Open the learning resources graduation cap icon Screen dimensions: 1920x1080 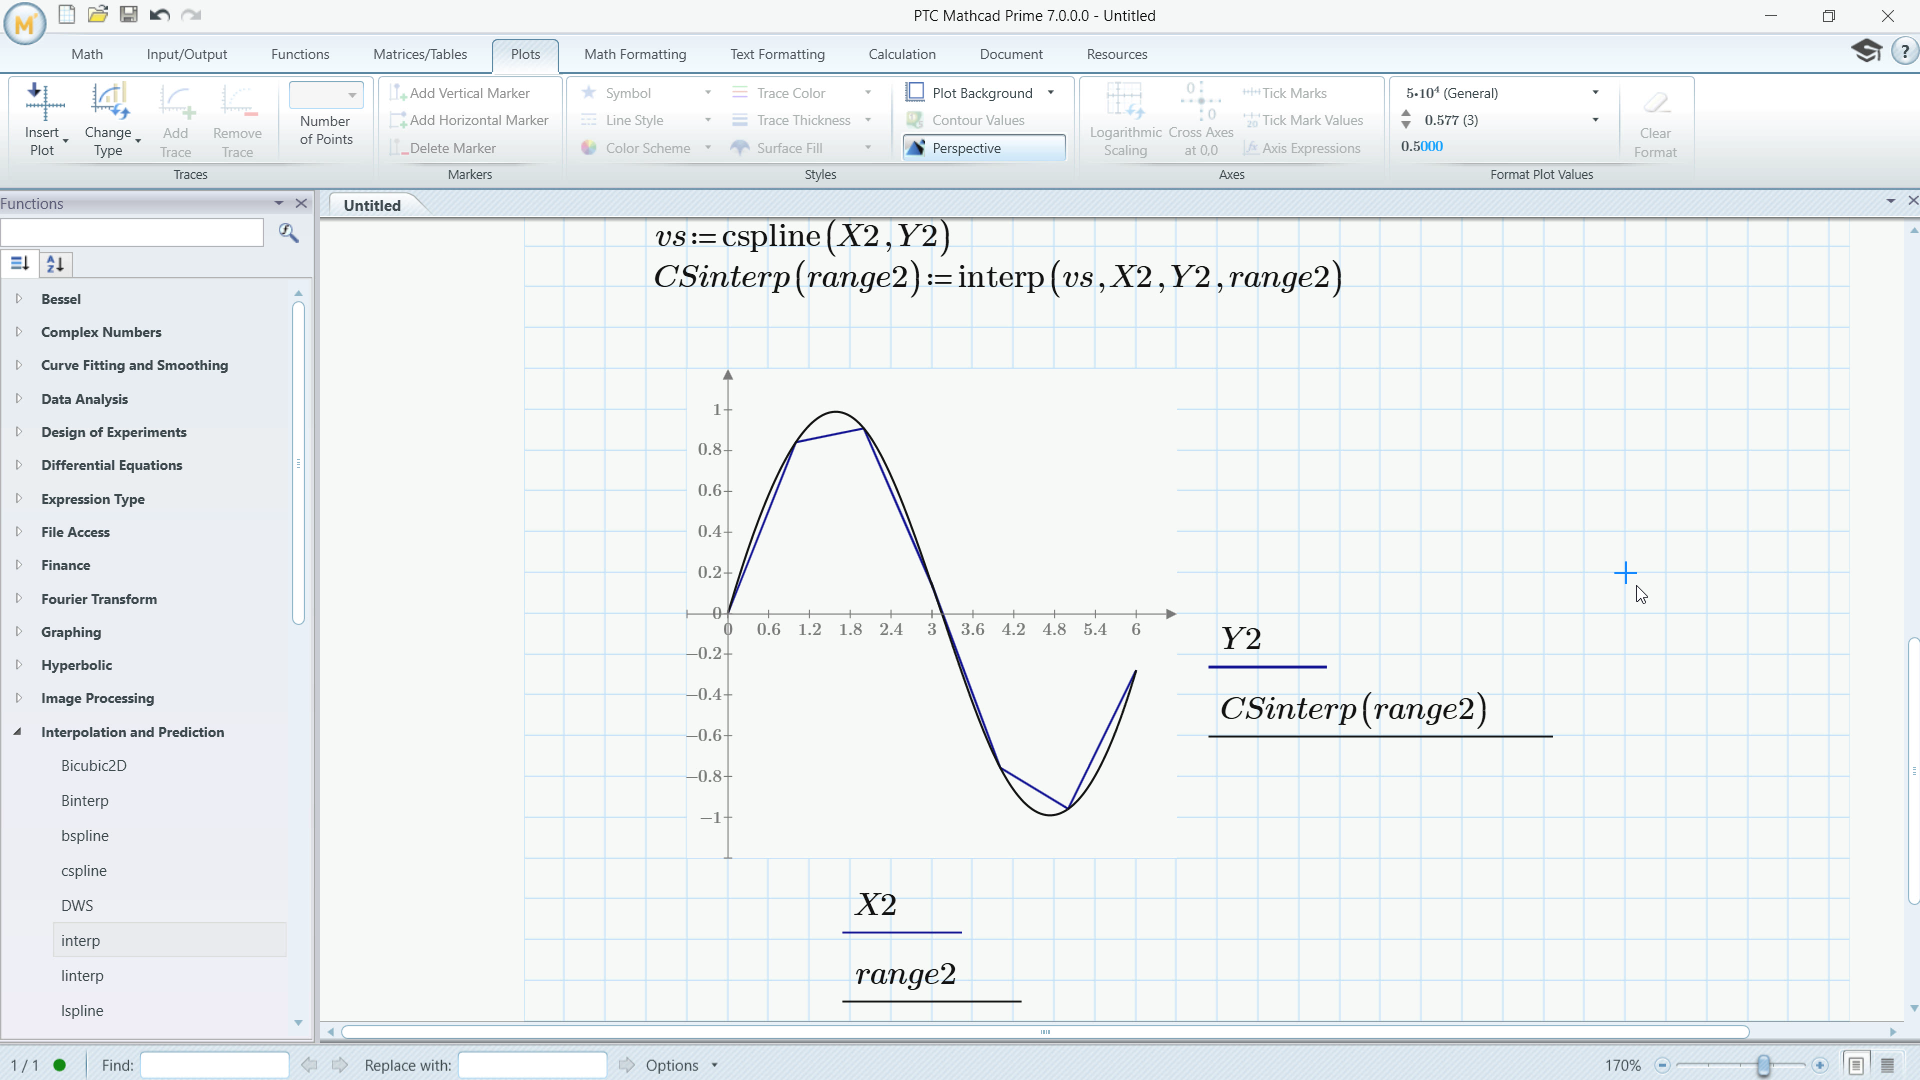(x=1866, y=51)
